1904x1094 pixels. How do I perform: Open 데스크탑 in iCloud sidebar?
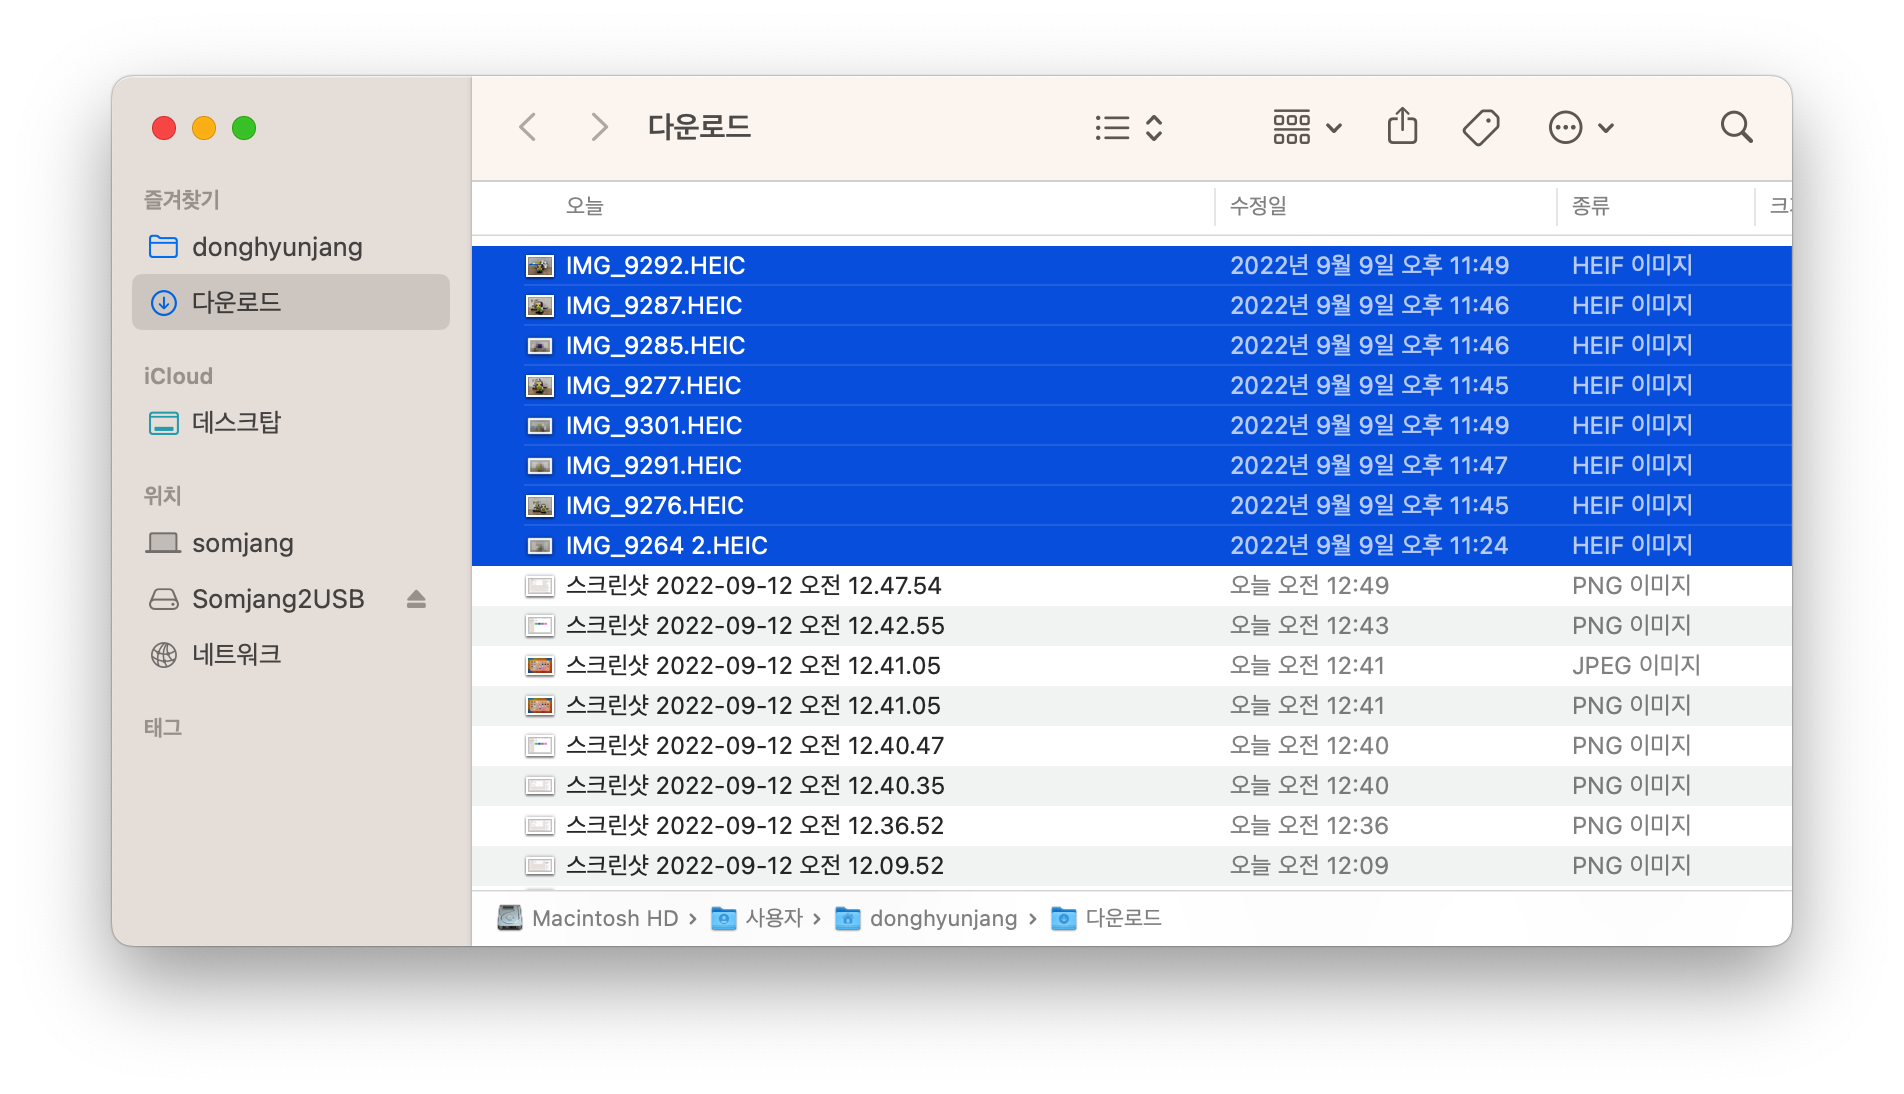[290, 423]
